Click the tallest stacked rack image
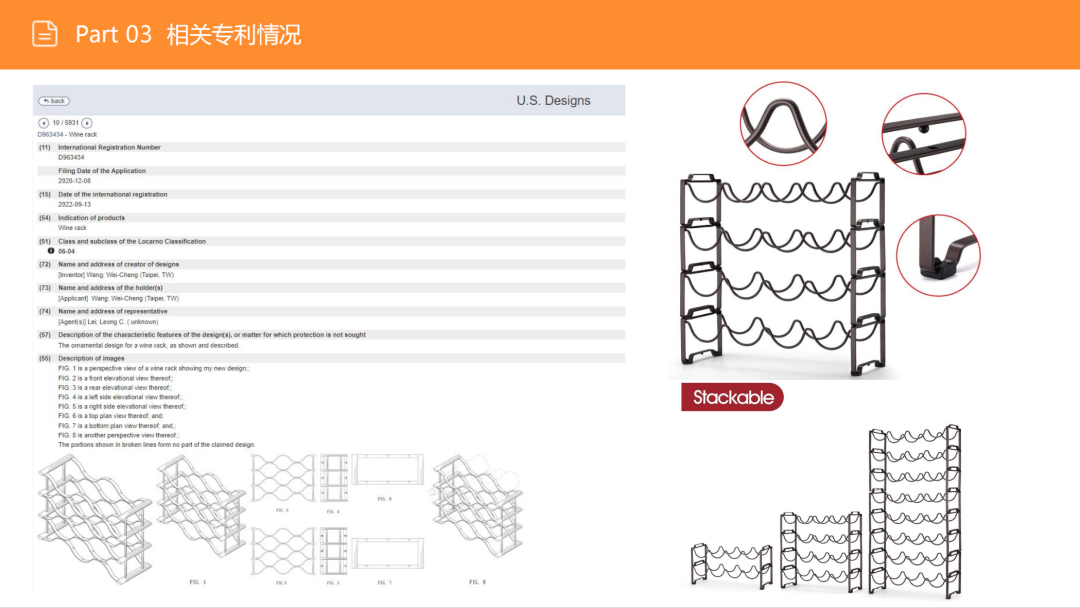 [x=915, y=511]
